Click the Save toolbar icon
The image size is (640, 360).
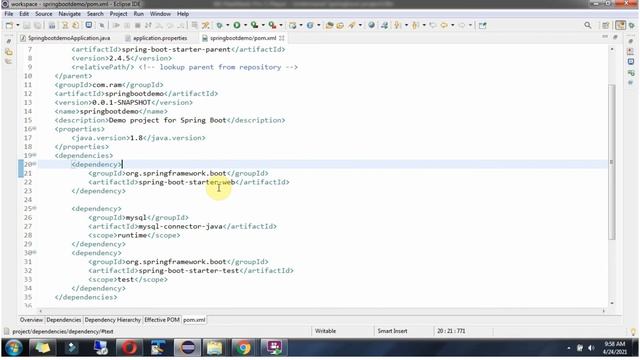coord(27,25)
